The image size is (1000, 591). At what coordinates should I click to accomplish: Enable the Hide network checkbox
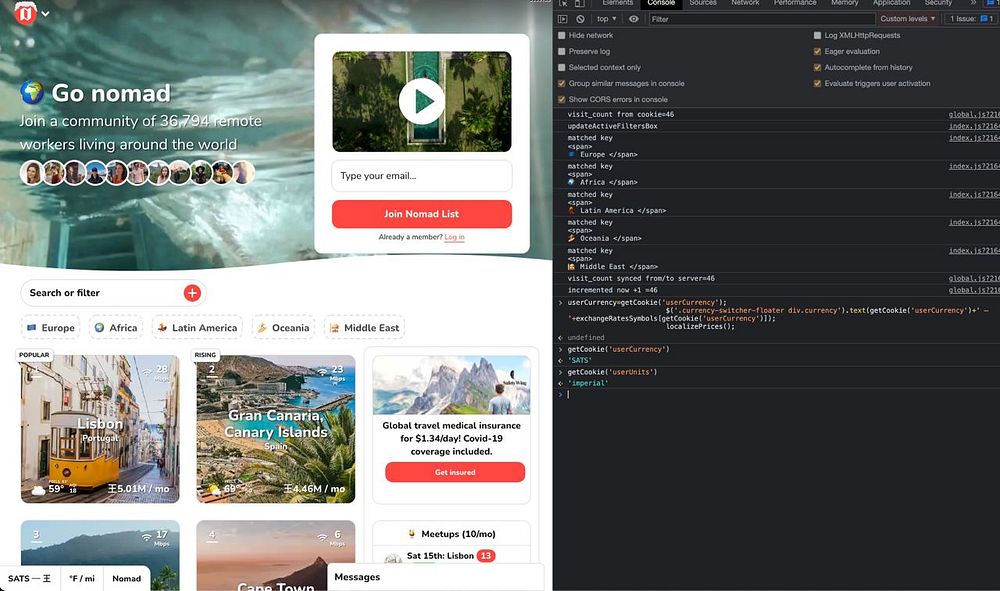[x=562, y=36]
